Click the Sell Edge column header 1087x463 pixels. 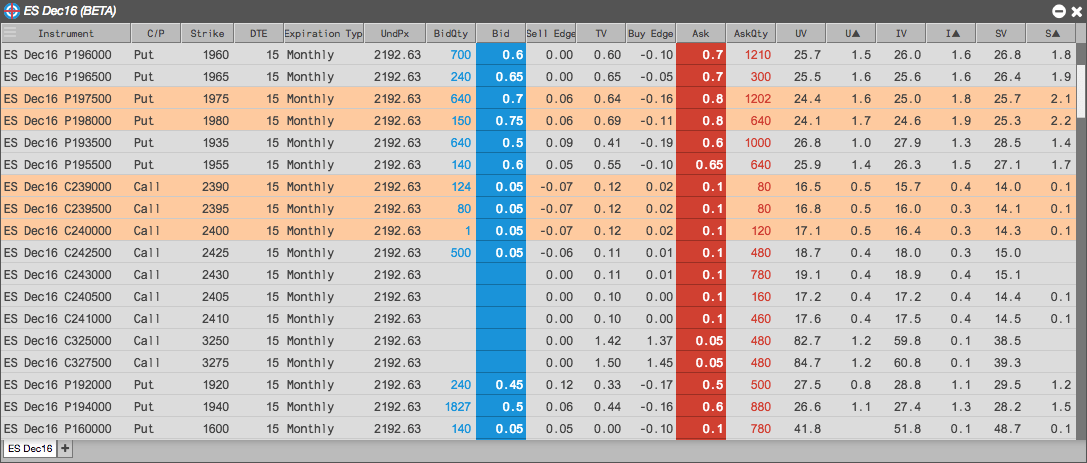coord(551,33)
